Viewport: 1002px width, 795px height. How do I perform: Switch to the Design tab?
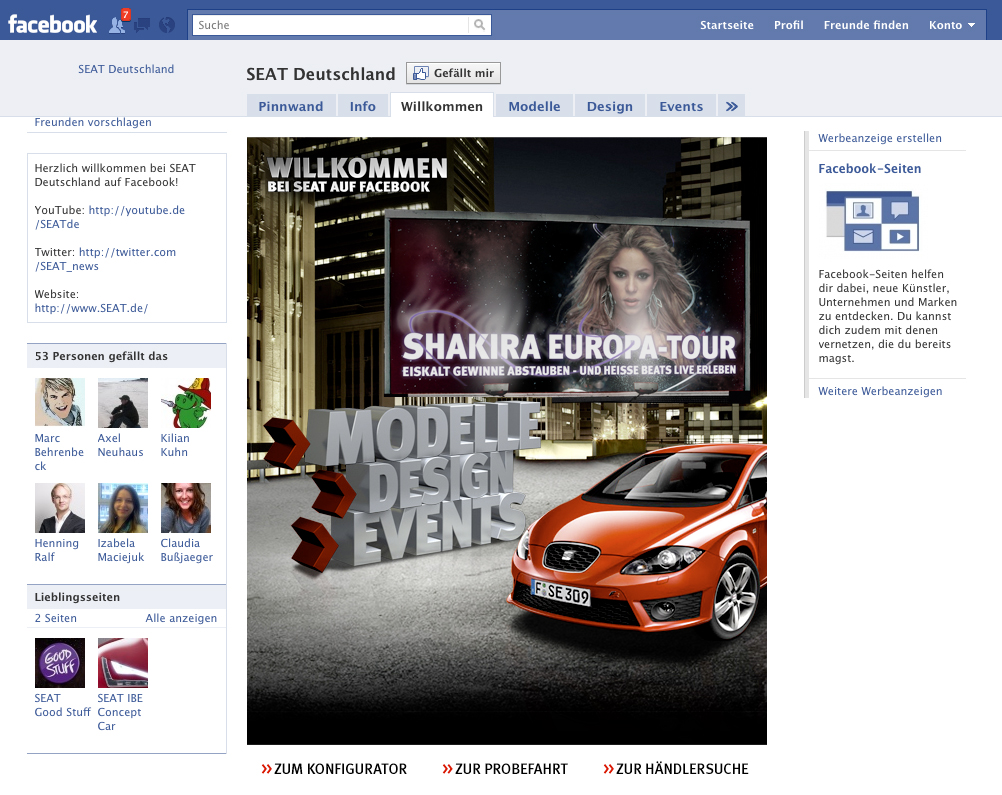click(x=610, y=106)
